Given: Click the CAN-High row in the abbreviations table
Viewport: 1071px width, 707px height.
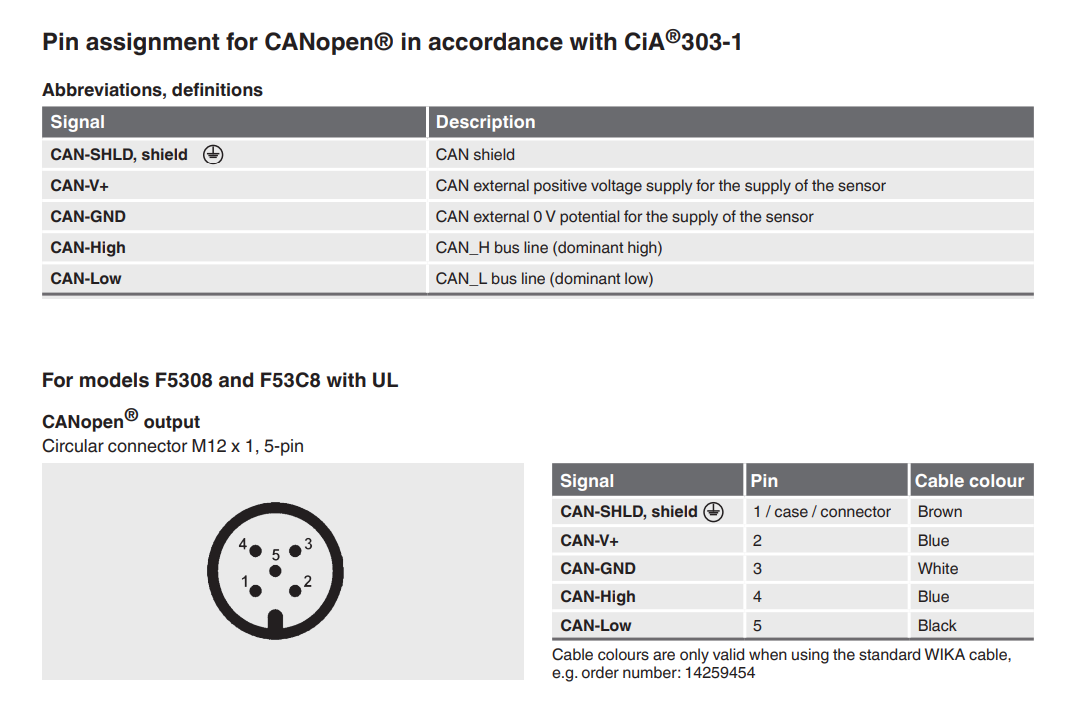Looking at the screenshot, I should [88, 247].
